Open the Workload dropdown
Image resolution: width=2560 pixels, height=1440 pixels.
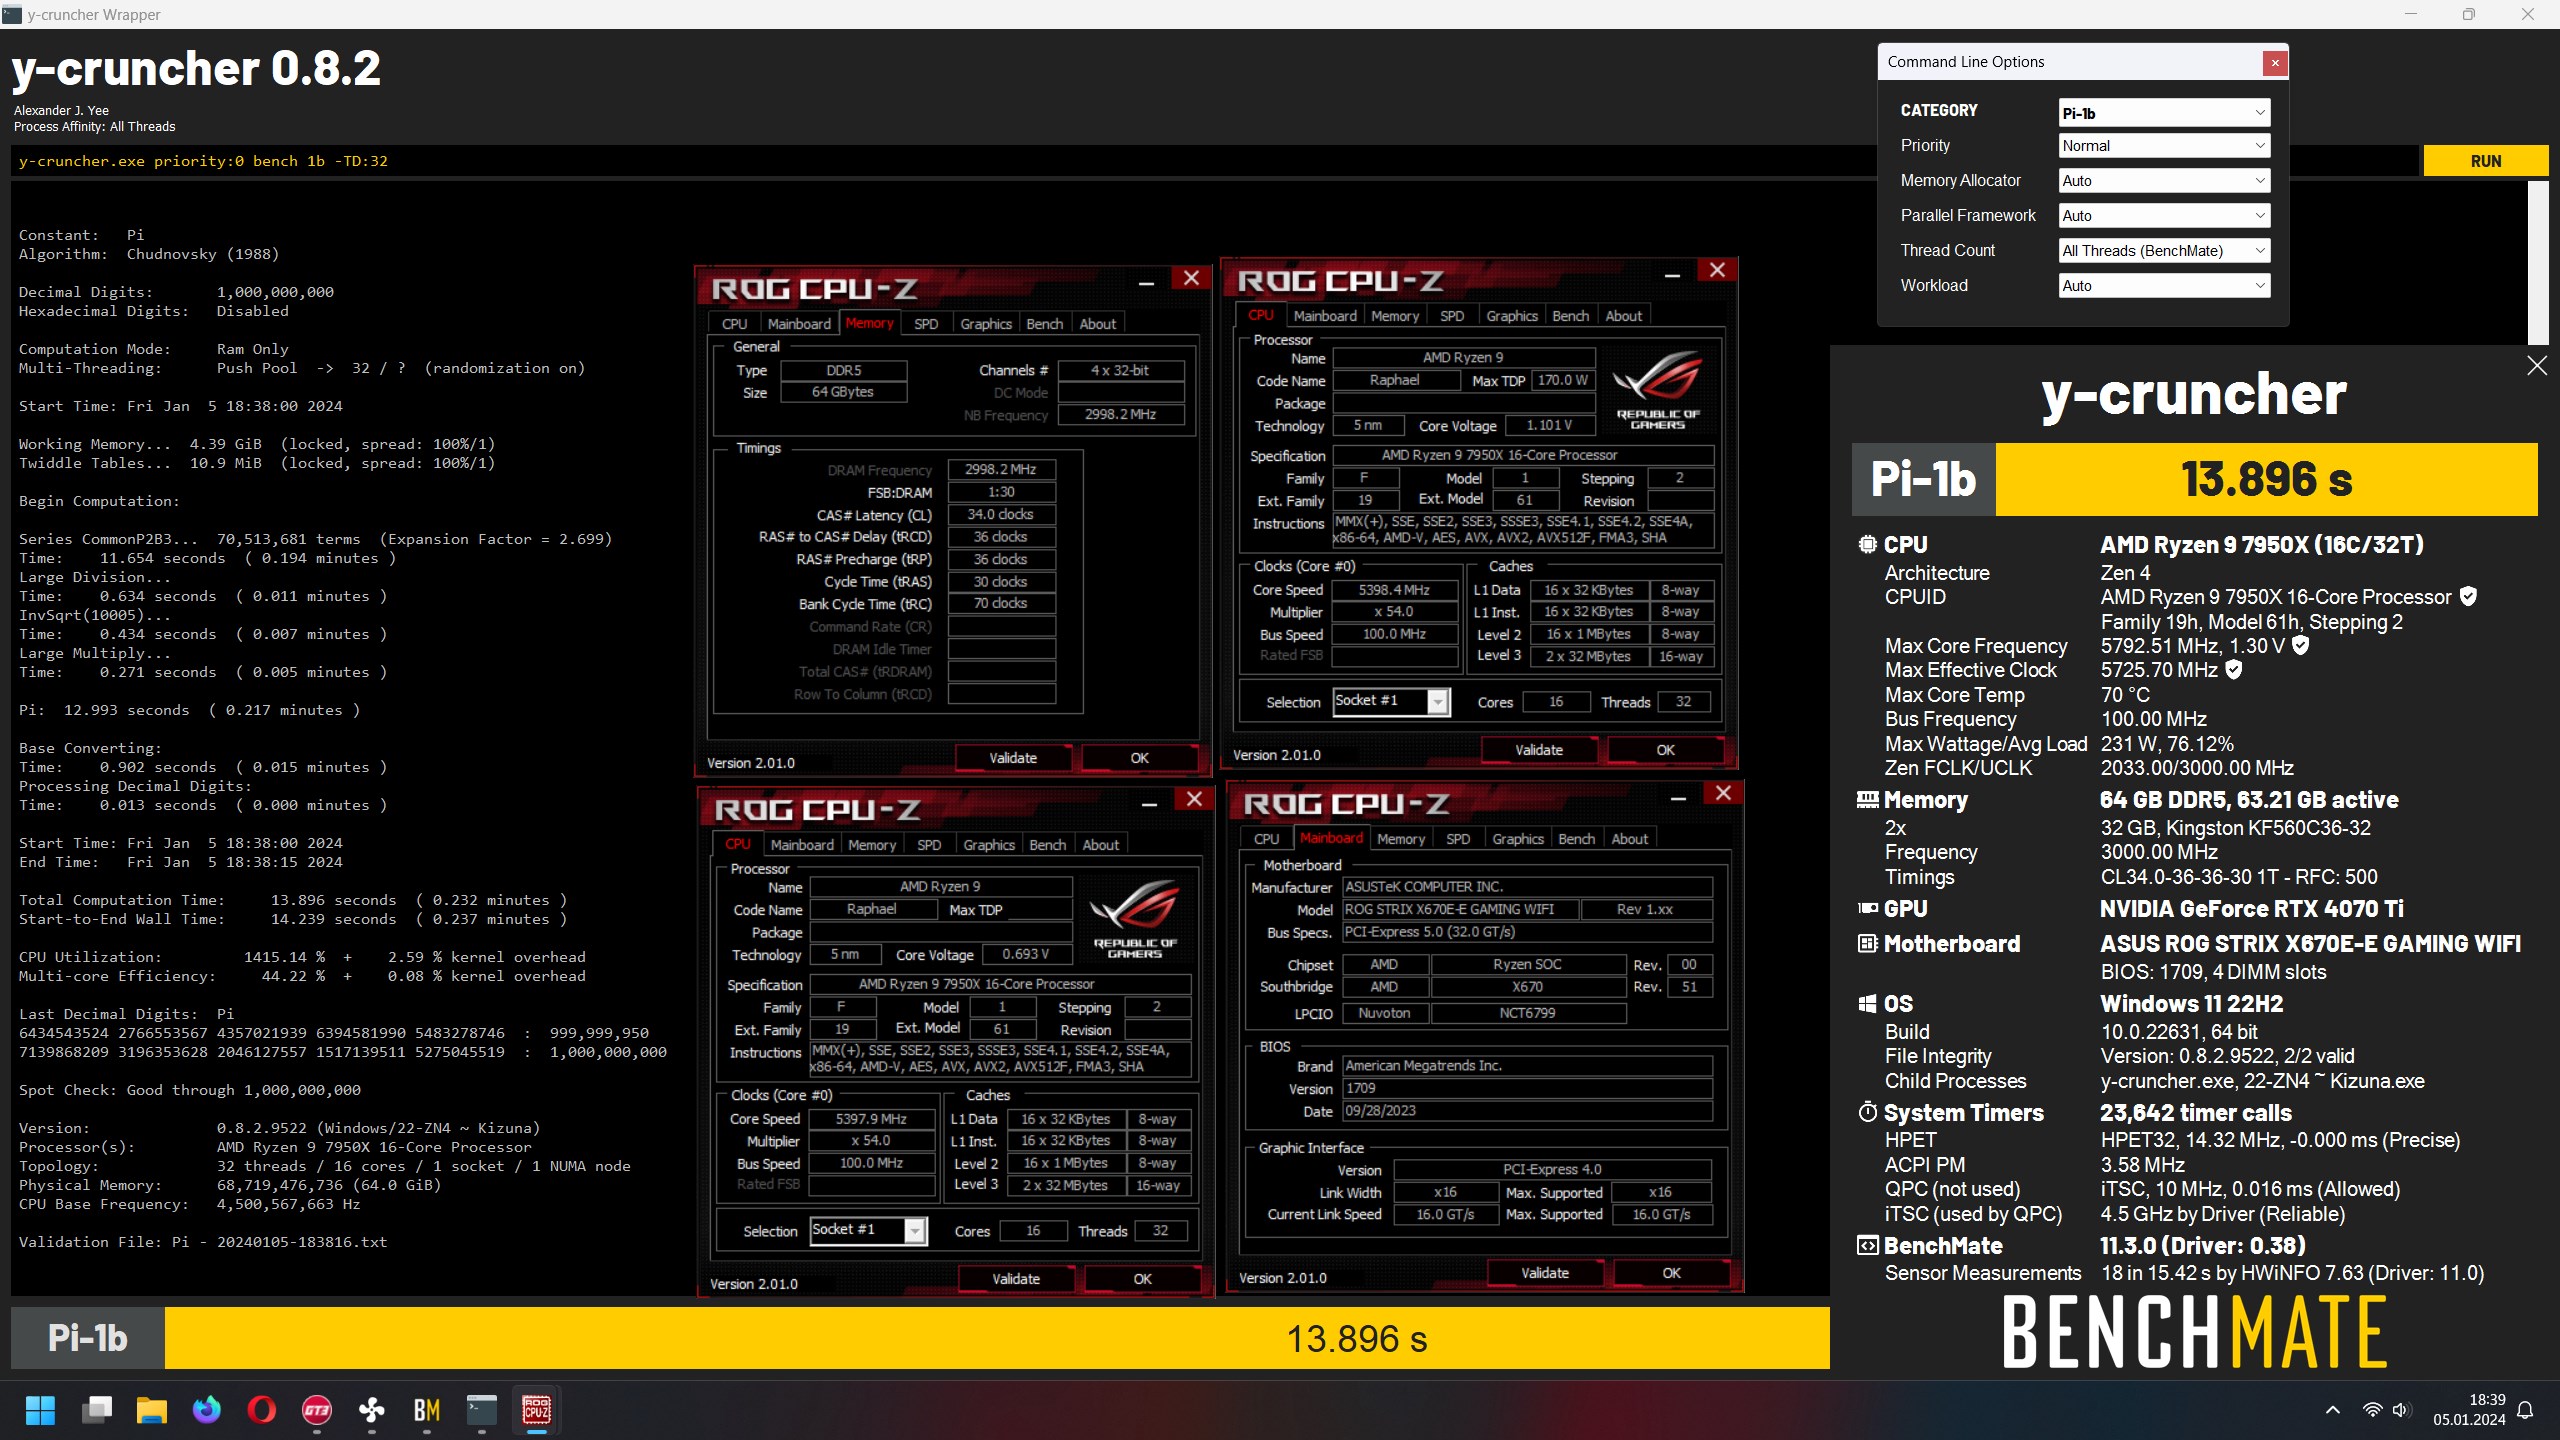2164,286
